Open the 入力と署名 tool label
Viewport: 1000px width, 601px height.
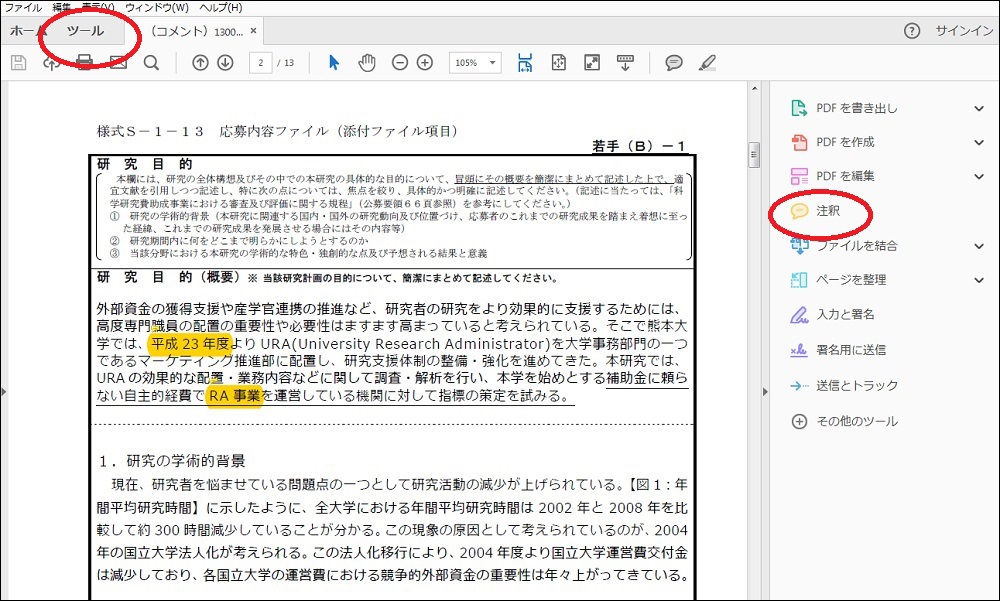[x=846, y=315]
